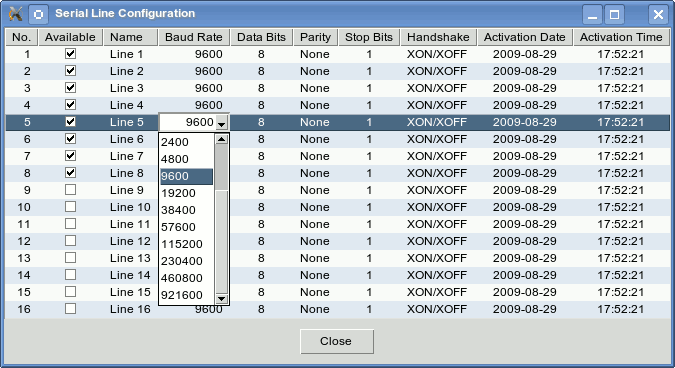Pick 230400 from the baud rate list
Screen dimensions: 675x368
point(186,261)
